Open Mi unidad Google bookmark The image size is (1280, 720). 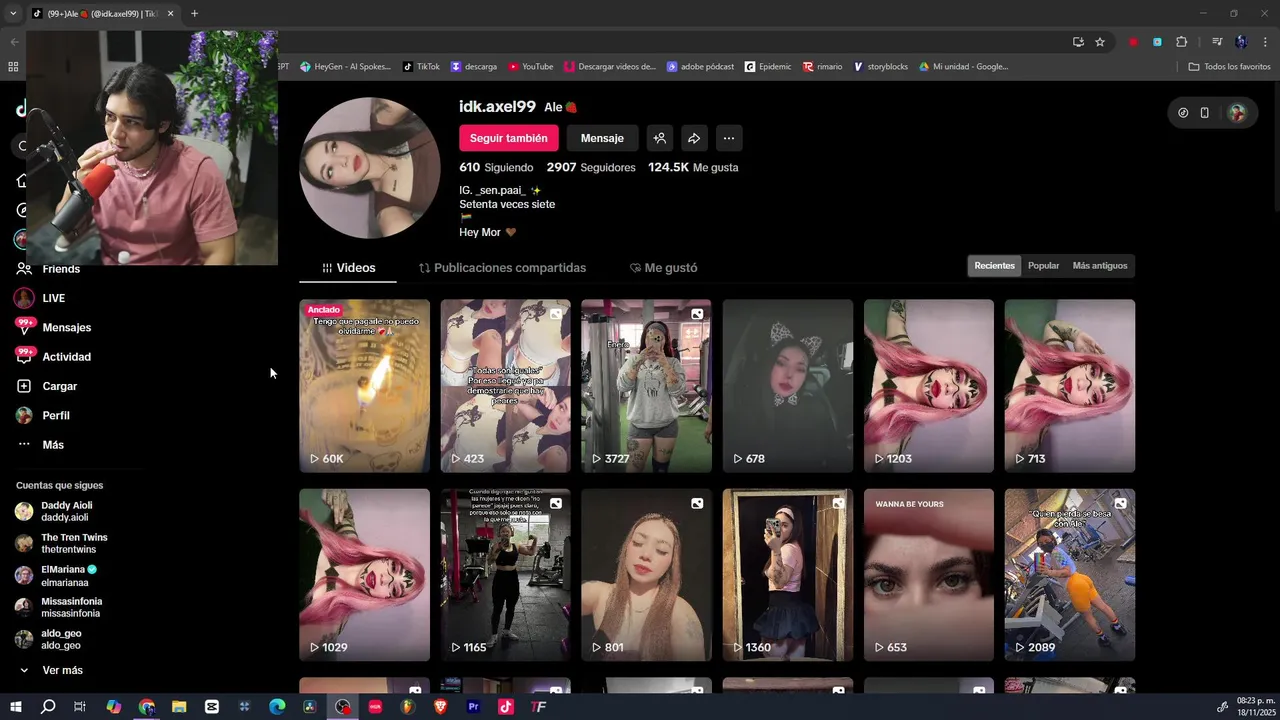pyautogui.click(x=963, y=67)
